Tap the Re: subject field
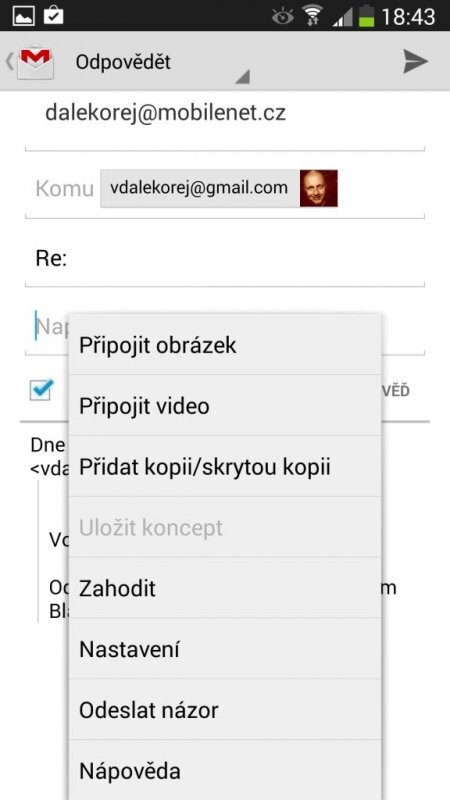 [224, 259]
